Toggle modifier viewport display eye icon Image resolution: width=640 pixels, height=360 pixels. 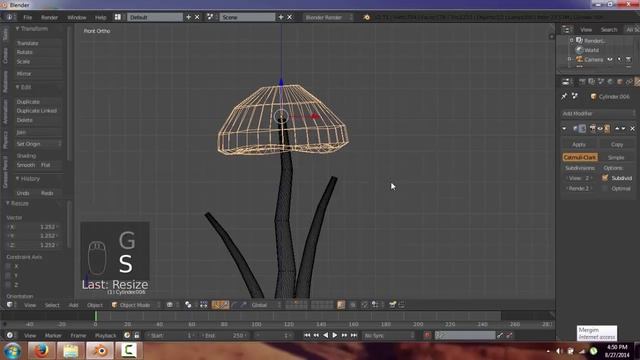click(x=600, y=129)
